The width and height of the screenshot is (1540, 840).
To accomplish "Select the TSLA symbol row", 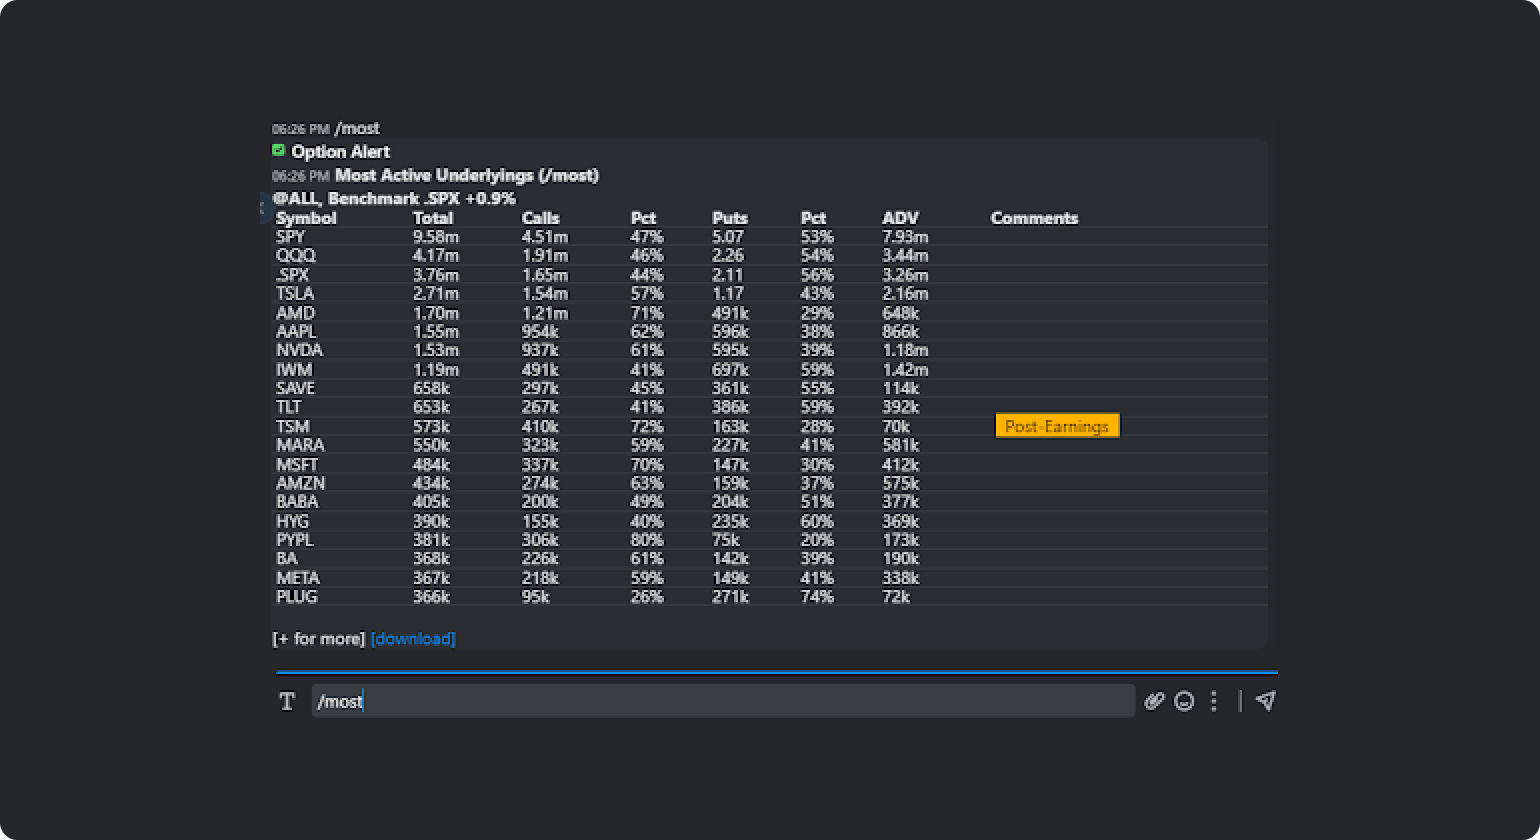I will (x=295, y=293).
